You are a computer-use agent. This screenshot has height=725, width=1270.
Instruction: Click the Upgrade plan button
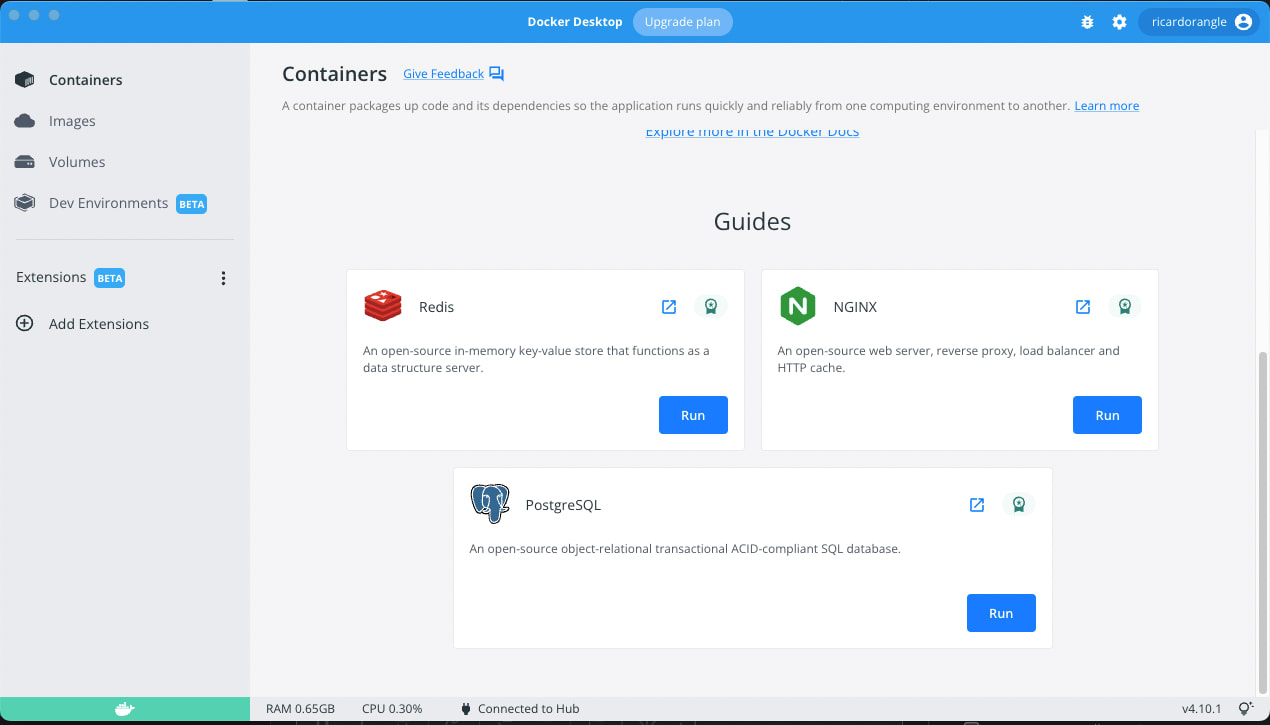pos(683,22)
